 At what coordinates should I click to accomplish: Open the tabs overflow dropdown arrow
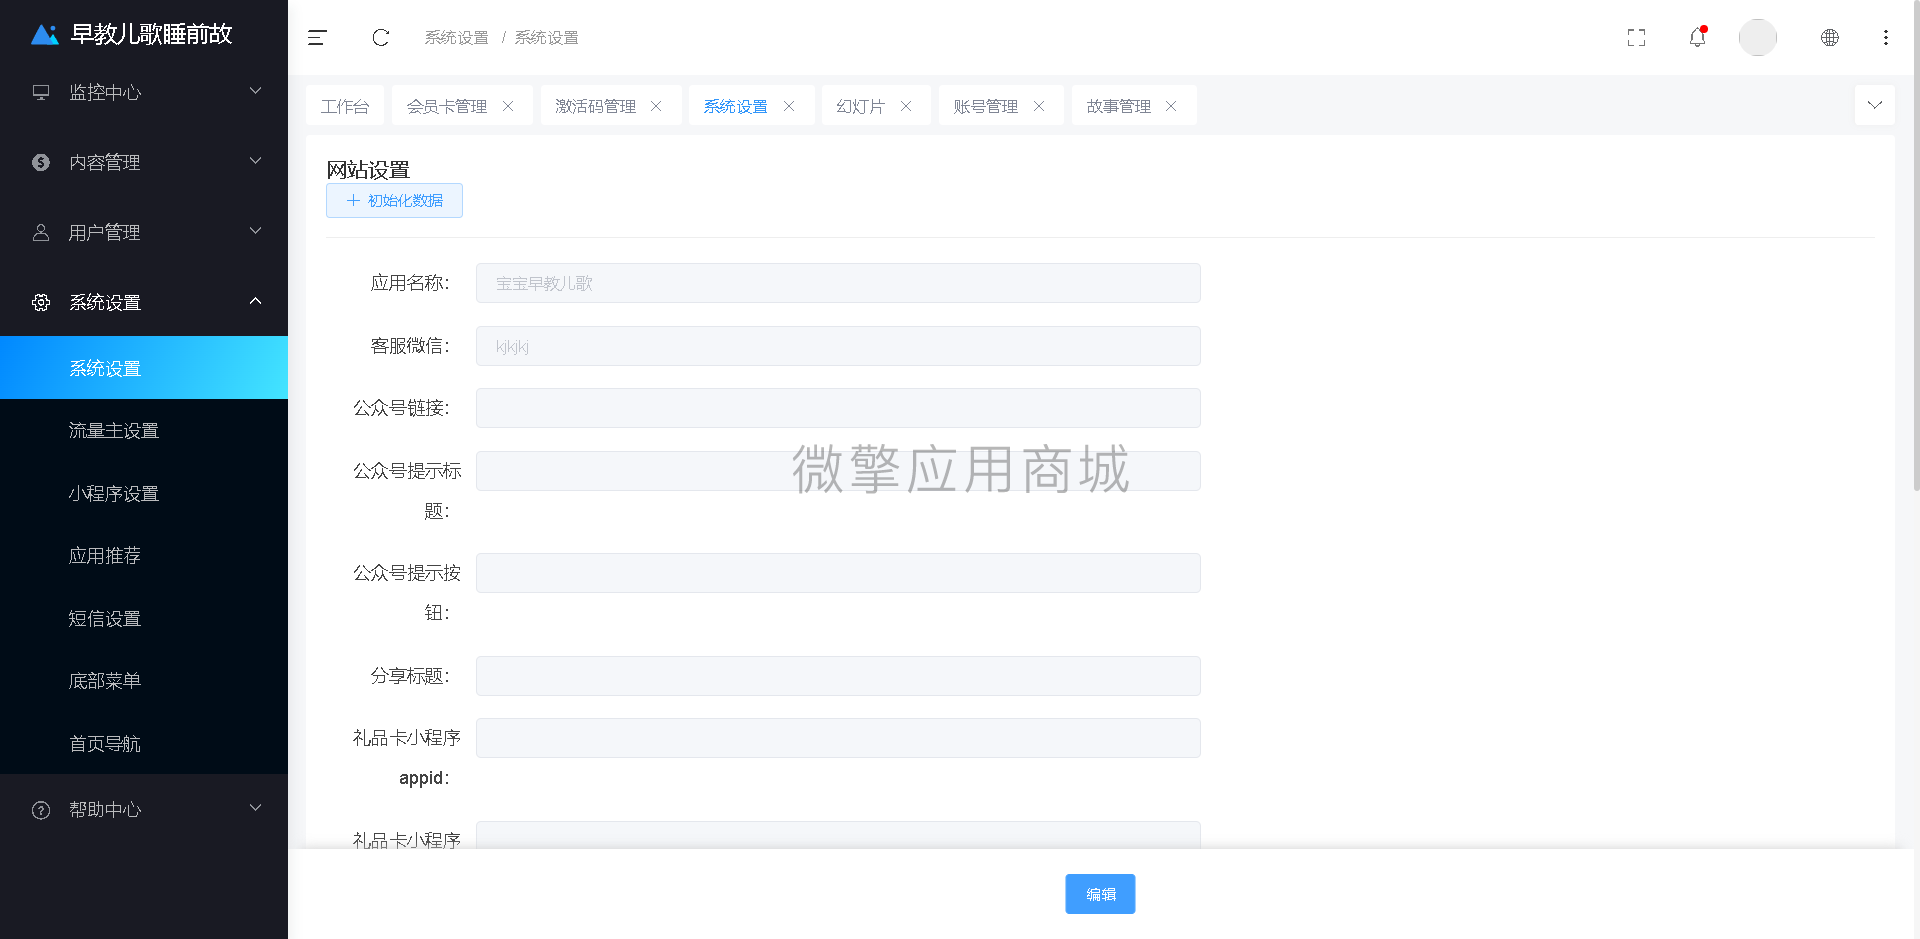pos(1875,105)
